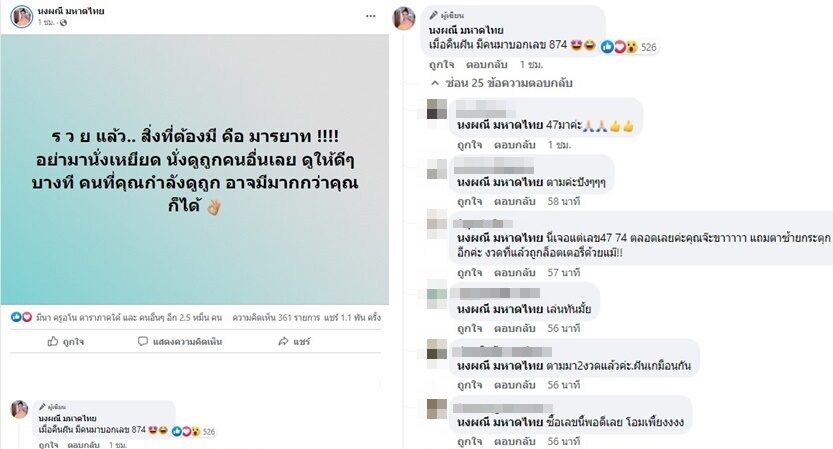Open the นงผณี มหาดไทย name in the post header
Image resolution: width=833 pixels, height=449 pixels.
coord(71,11)
